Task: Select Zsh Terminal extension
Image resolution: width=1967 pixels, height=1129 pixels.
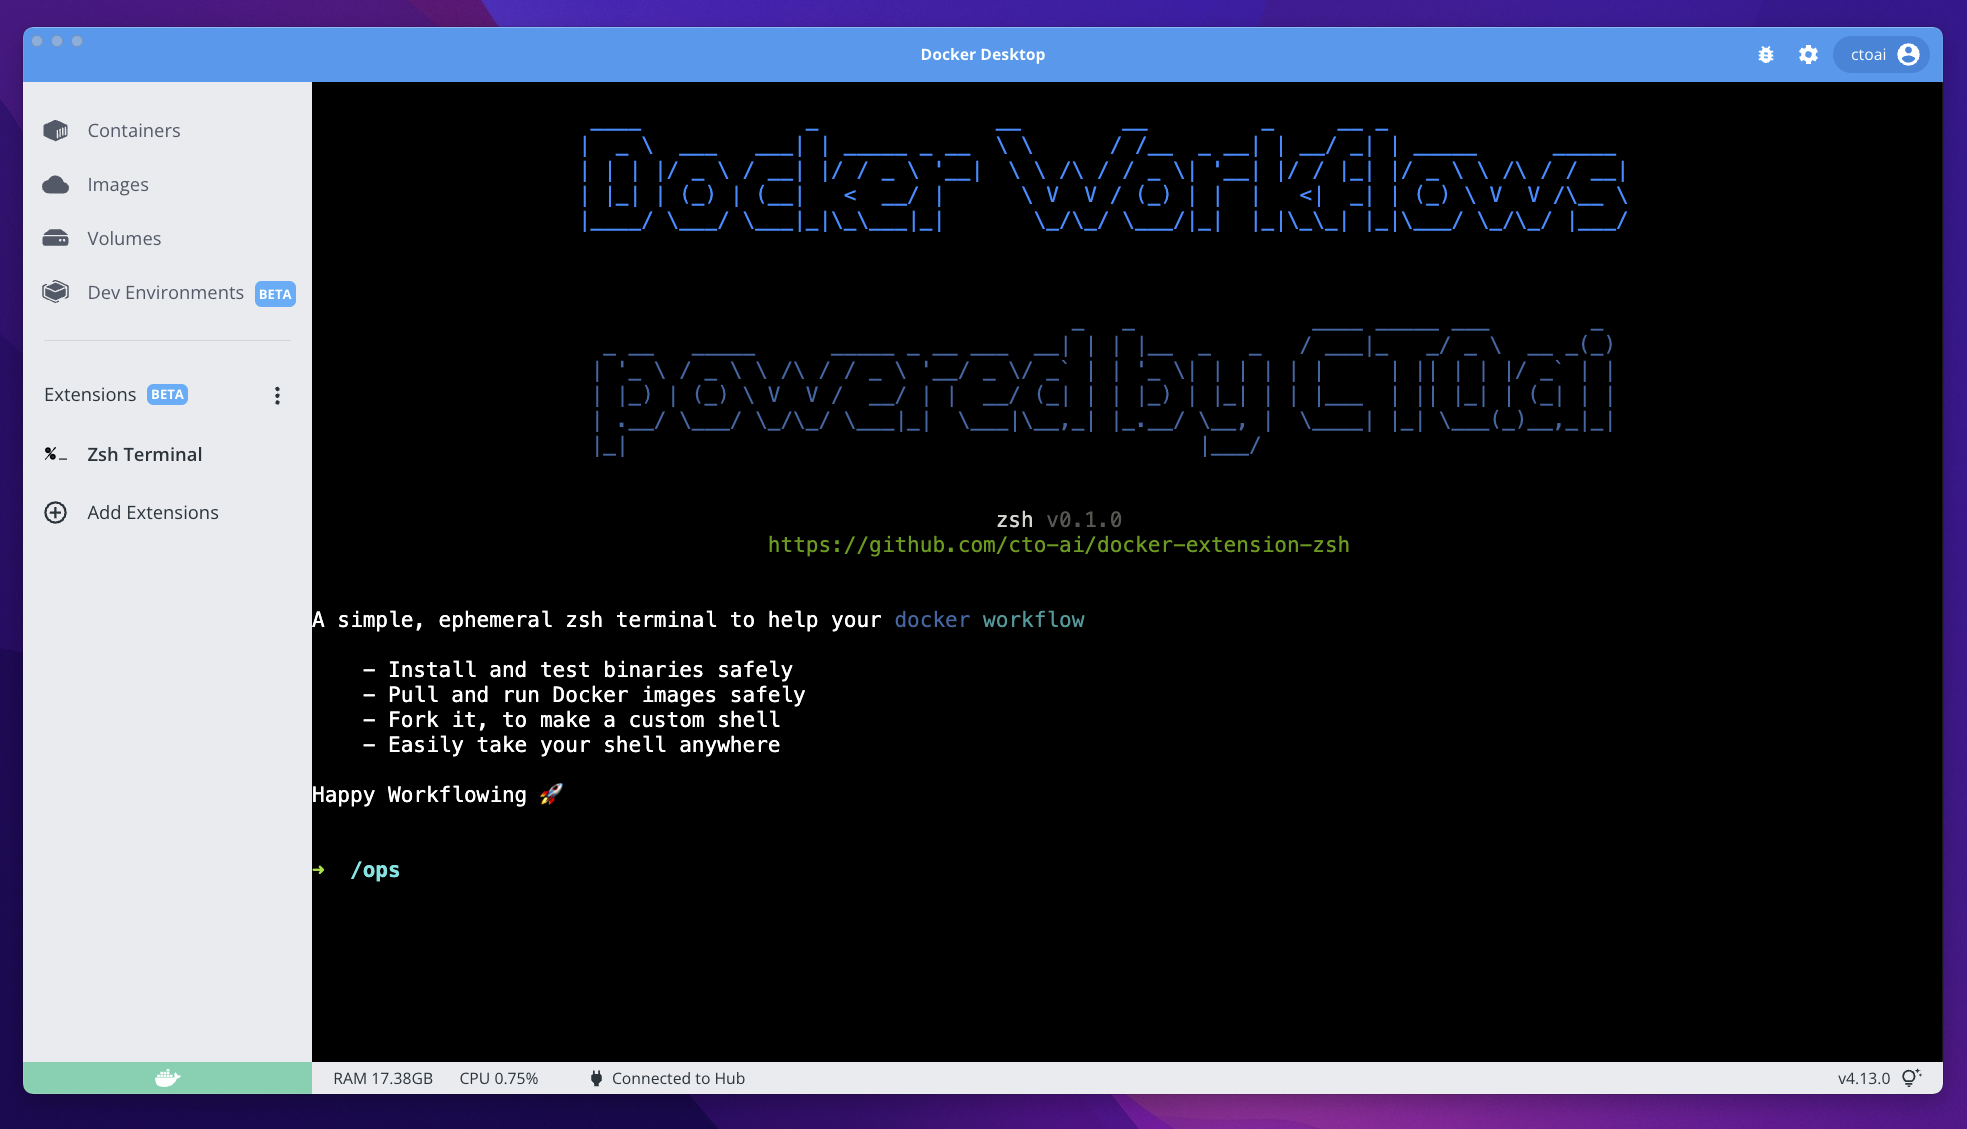Action: click(144, 455)
